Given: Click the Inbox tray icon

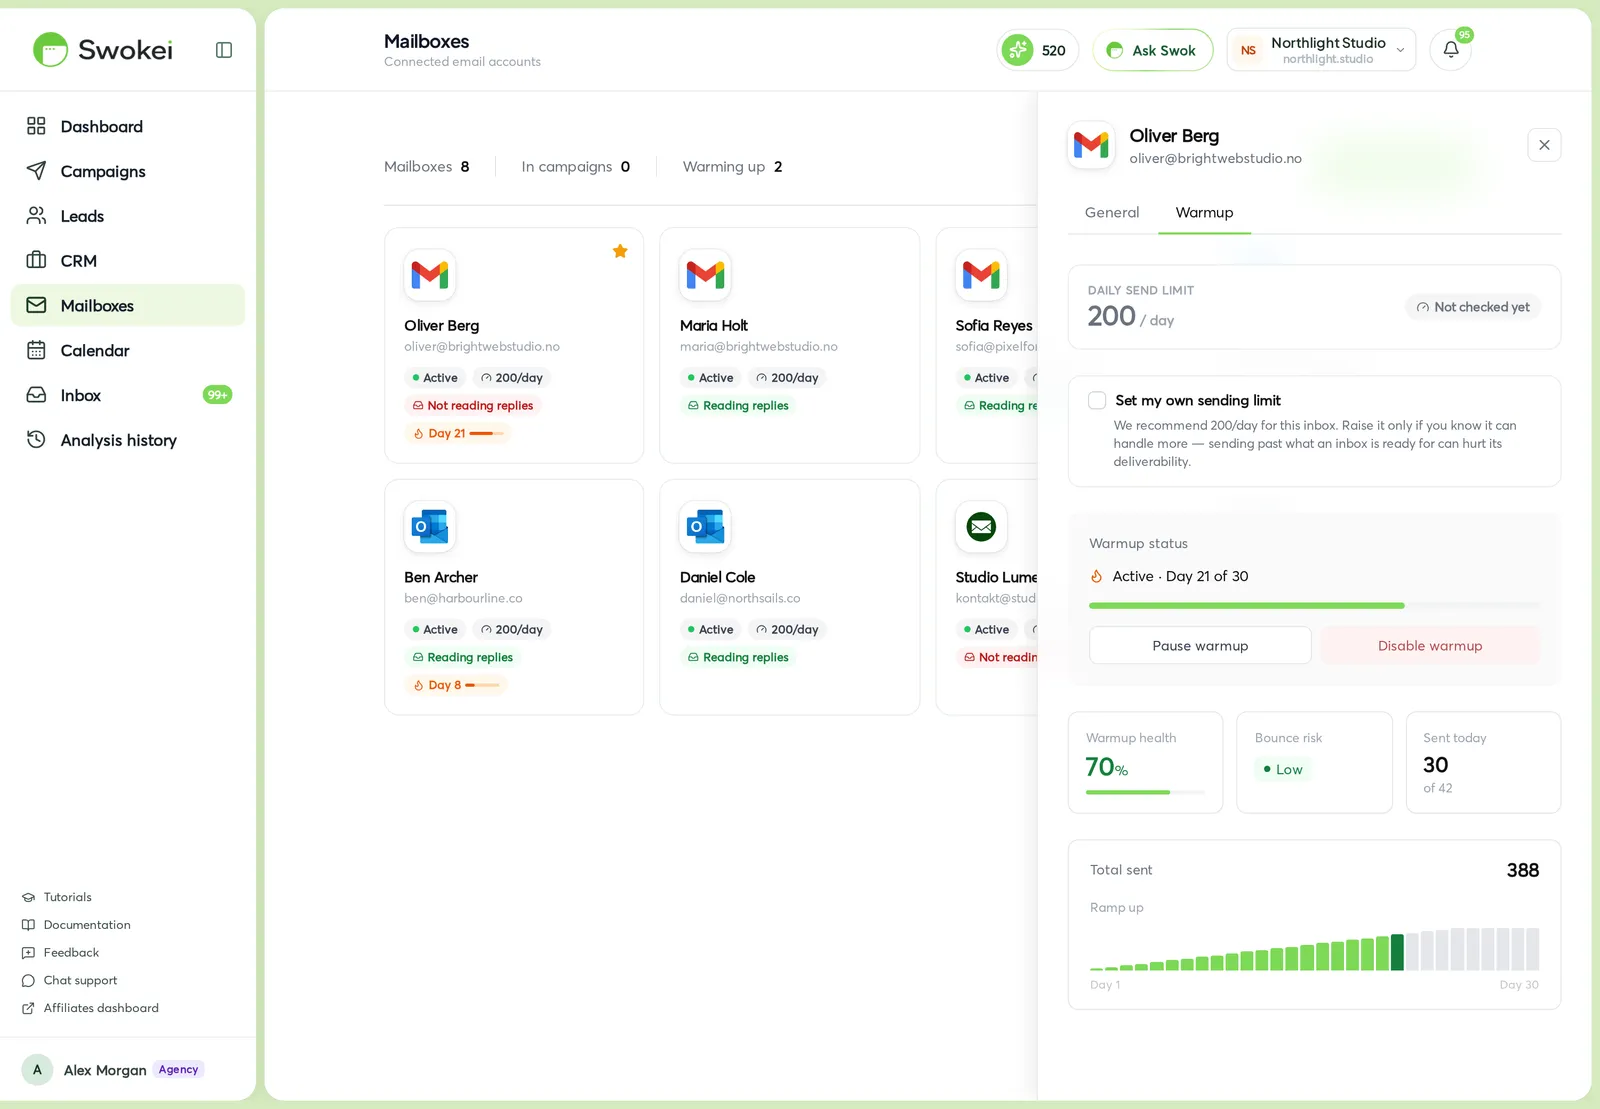Looking at the screenshot, I should point(36,395).
